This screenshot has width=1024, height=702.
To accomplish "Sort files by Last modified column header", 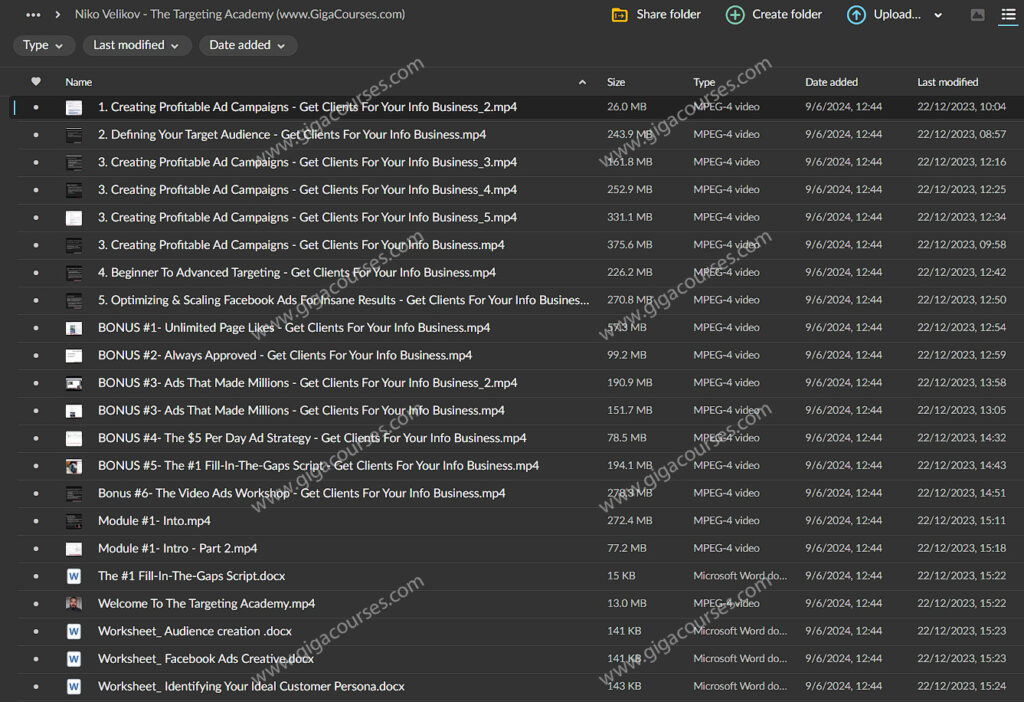I will coord(947,82).
